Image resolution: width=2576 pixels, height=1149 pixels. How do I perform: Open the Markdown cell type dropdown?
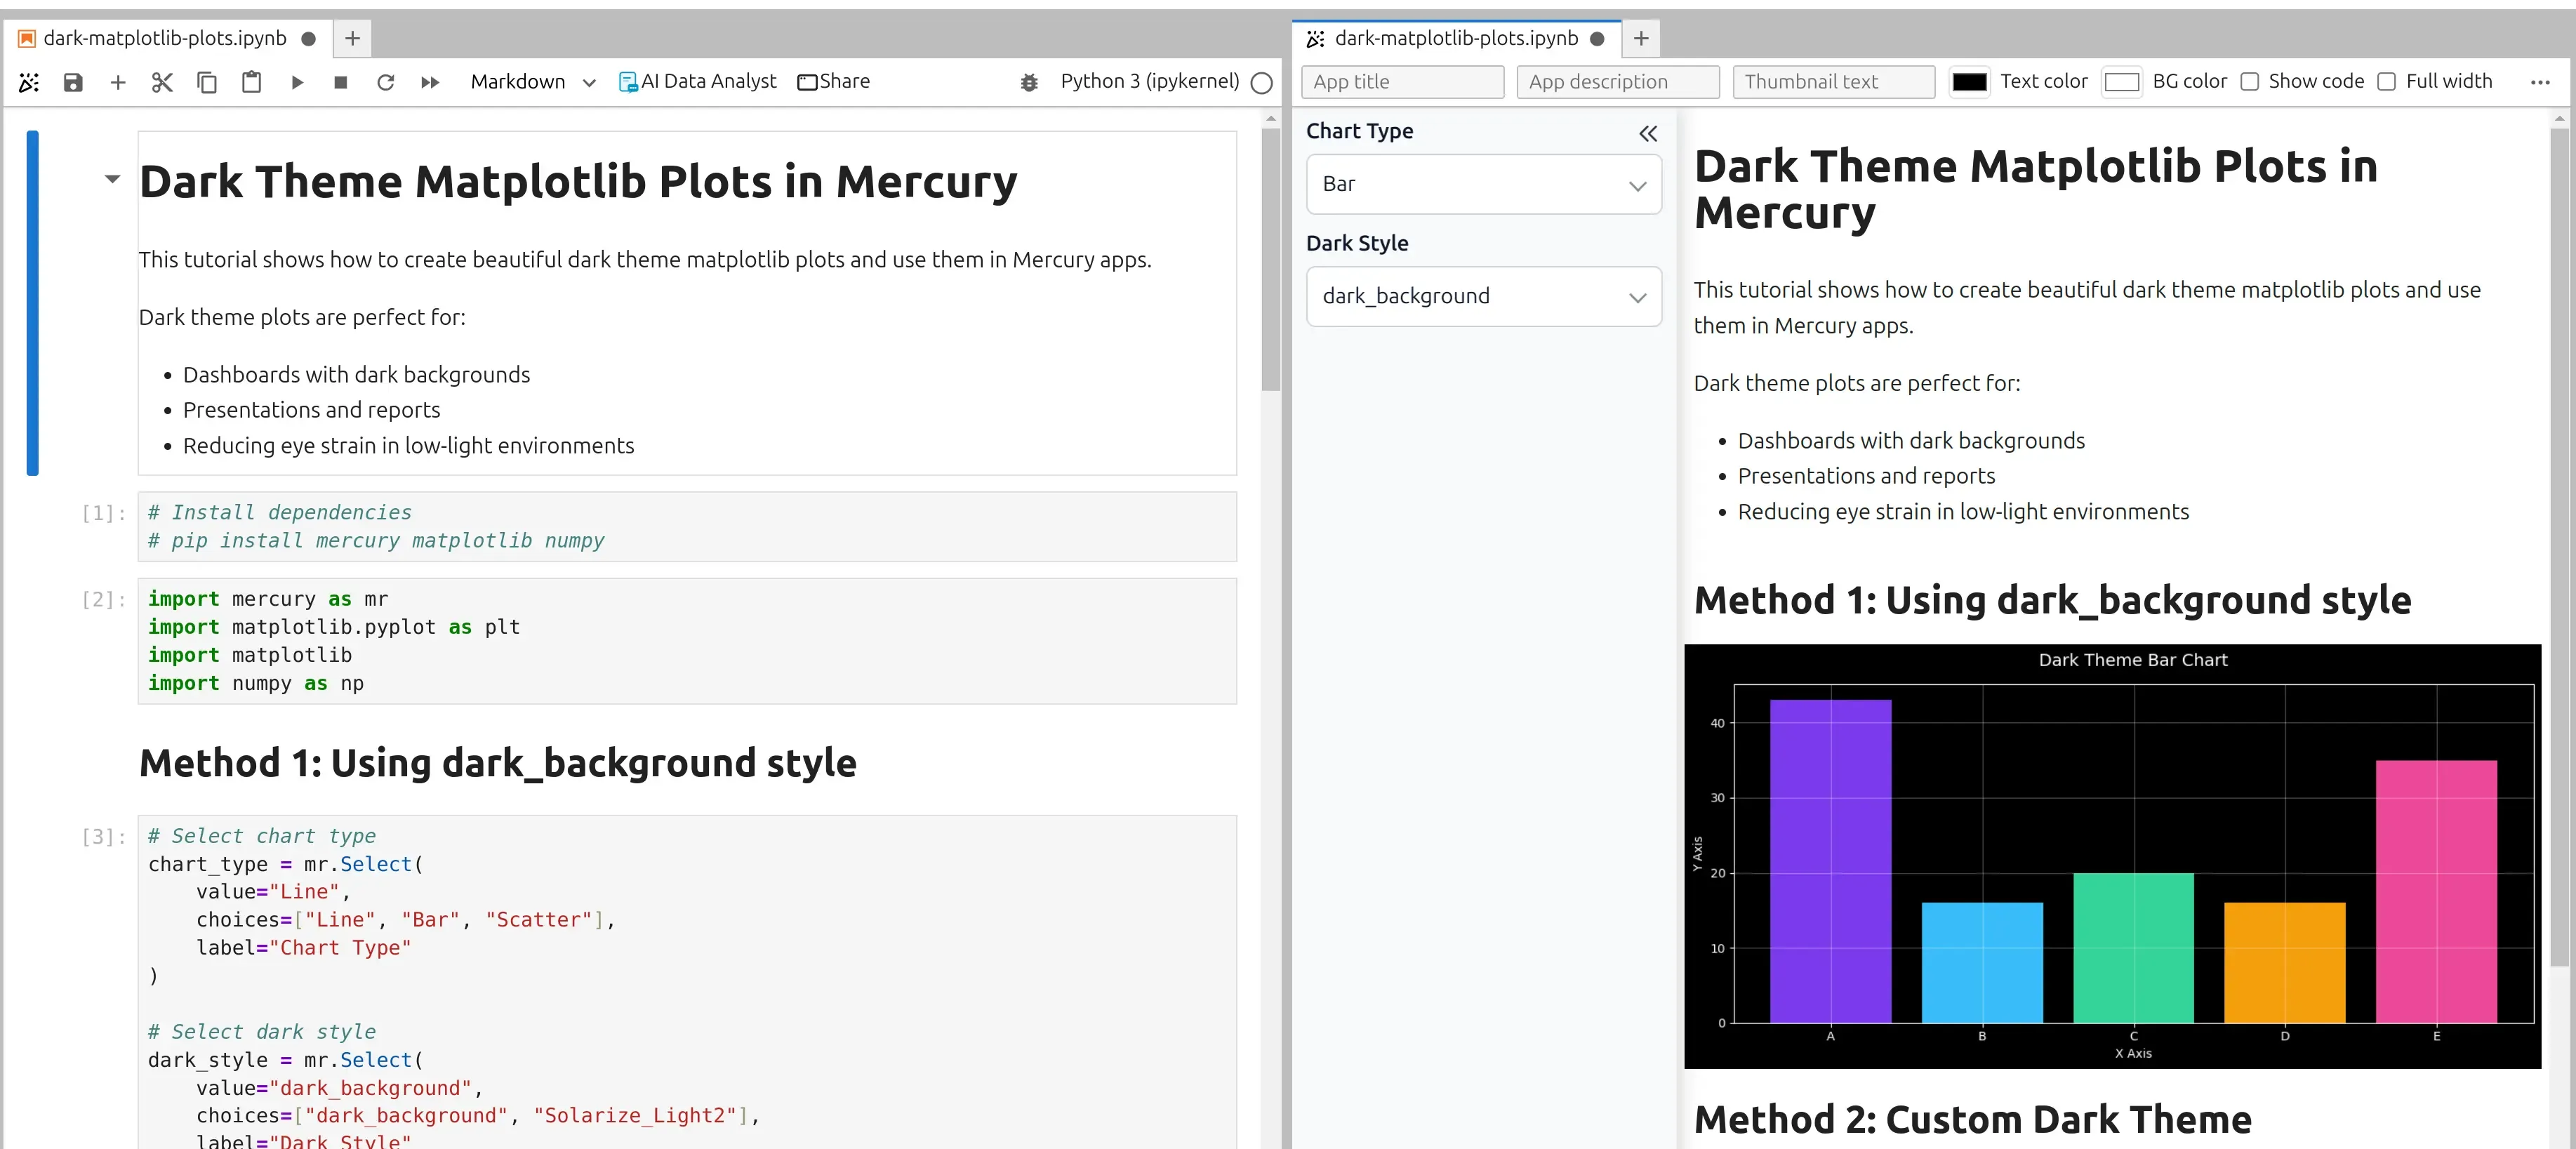[x=533, y=82]
